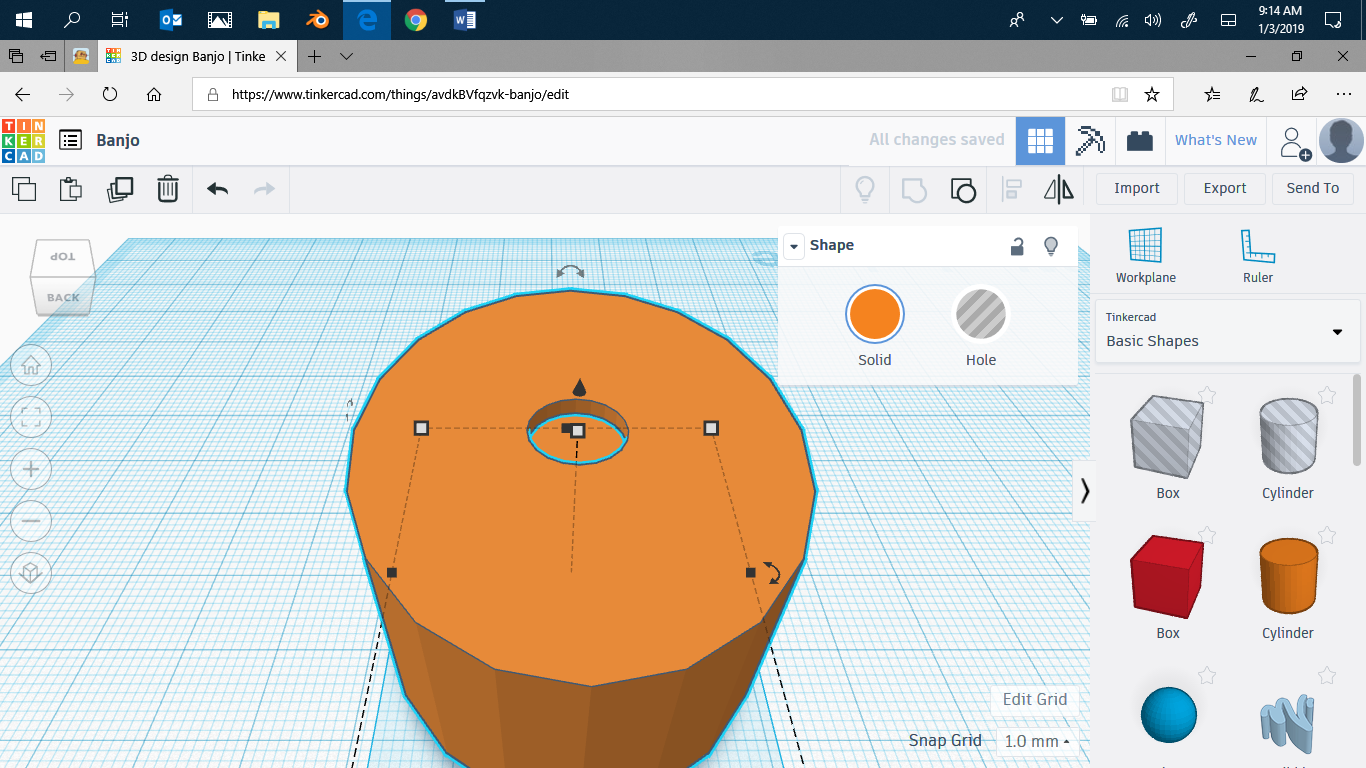Click the Mirror tool icon
1366x768 pixels.
(1059, 189)
